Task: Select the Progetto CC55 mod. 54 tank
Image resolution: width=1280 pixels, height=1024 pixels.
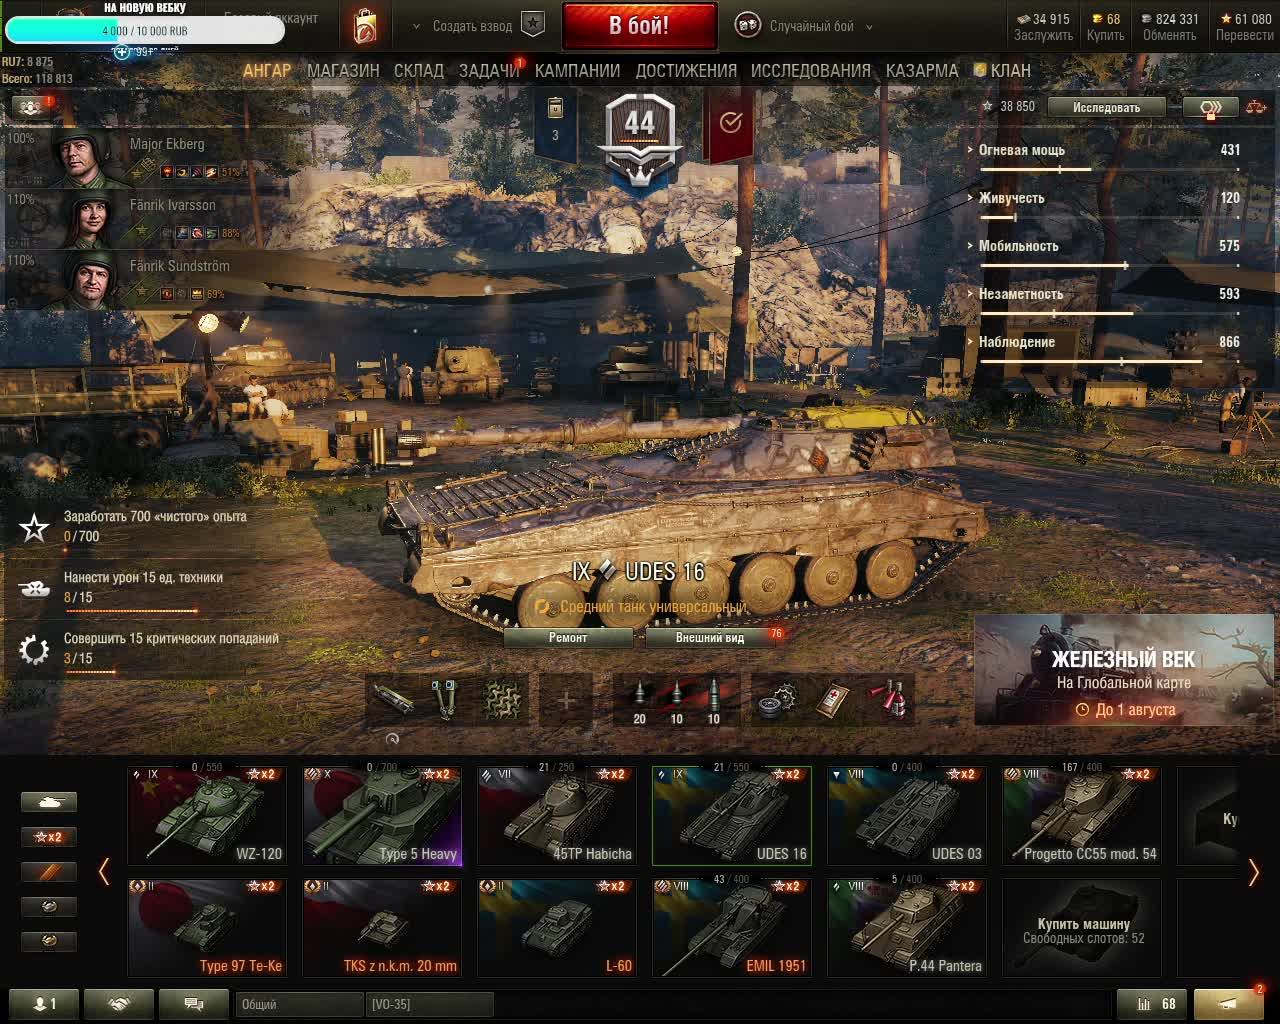Action: [1082, 815]
